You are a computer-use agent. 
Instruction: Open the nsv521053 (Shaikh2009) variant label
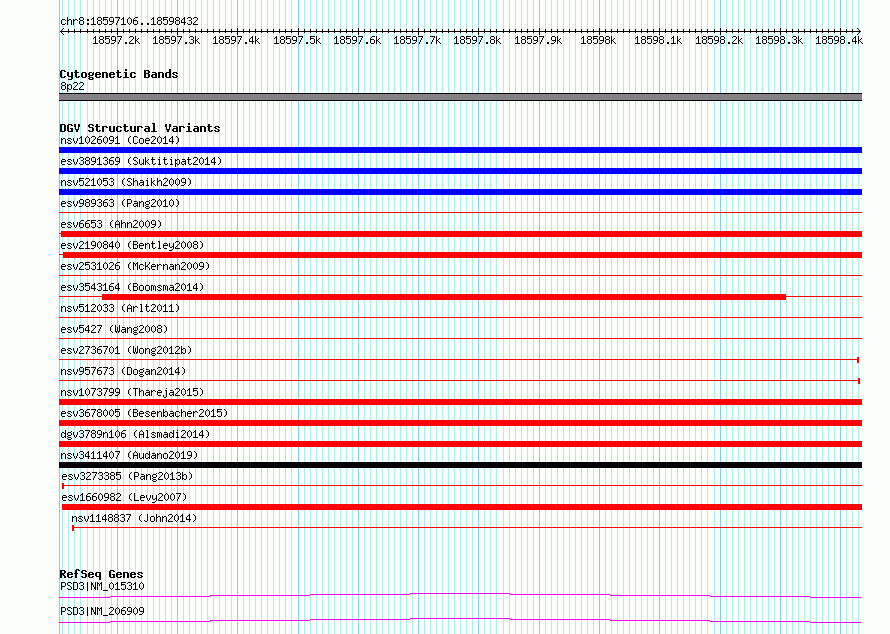(126, 182)
